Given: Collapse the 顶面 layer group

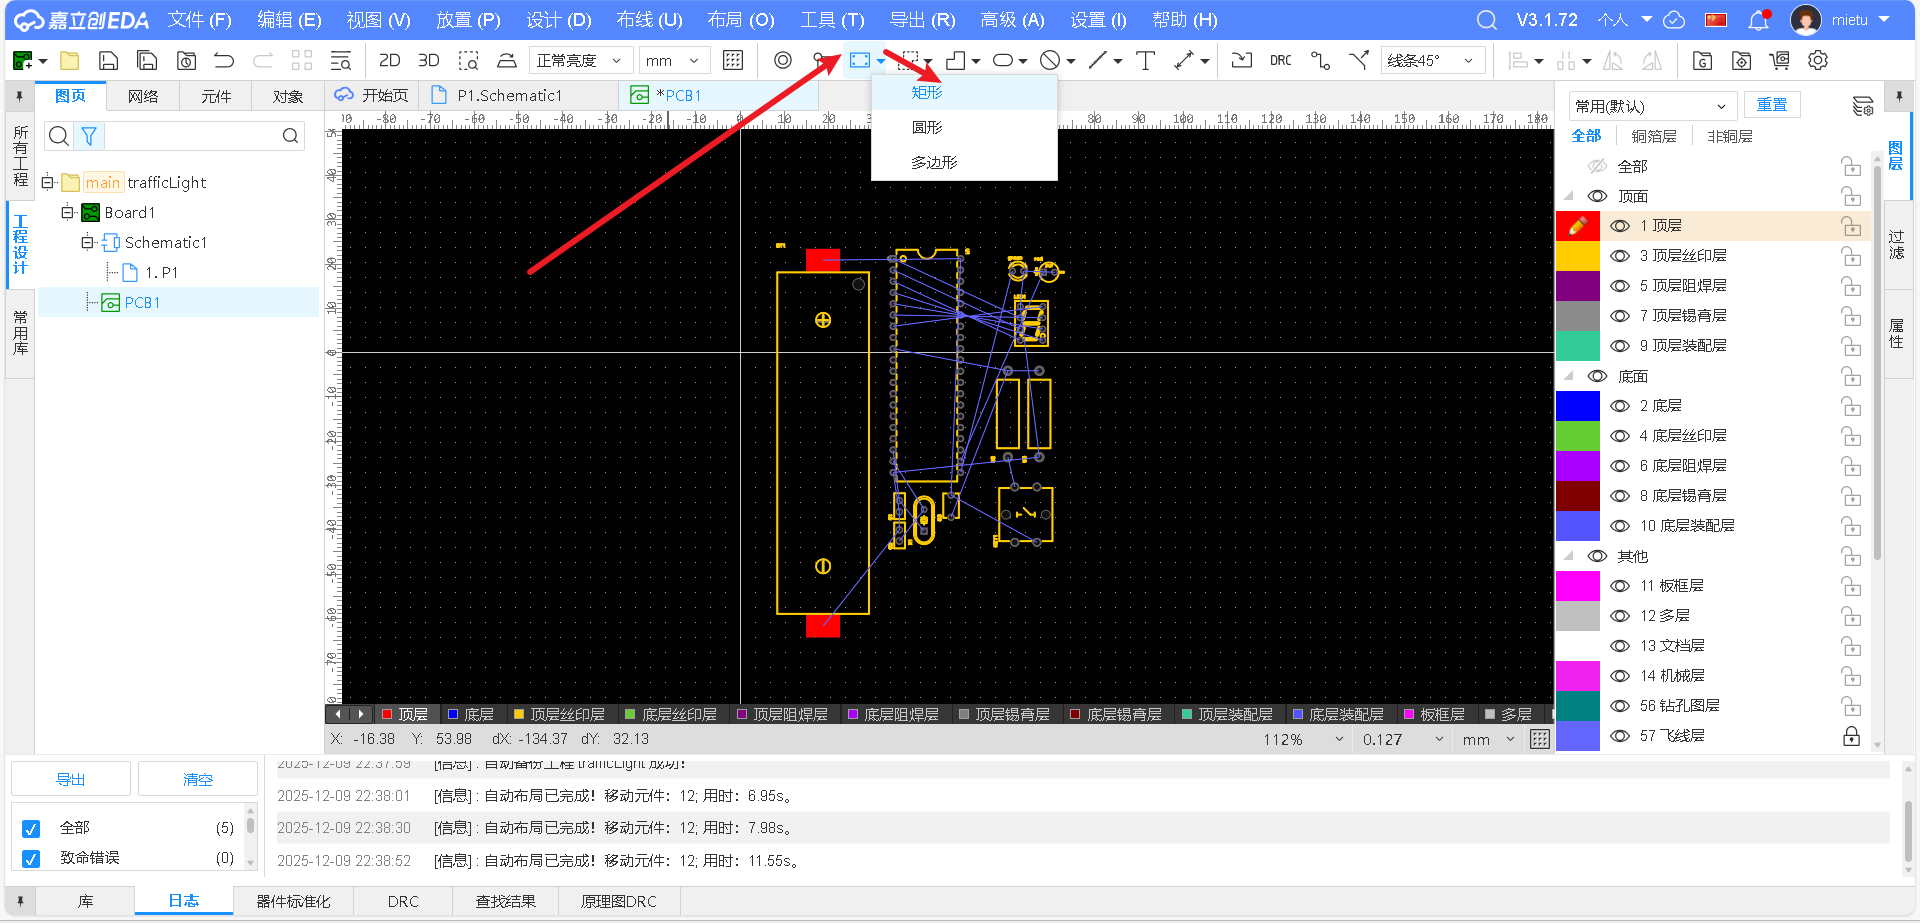Looking at the screenshot, I should [1569, 196].
